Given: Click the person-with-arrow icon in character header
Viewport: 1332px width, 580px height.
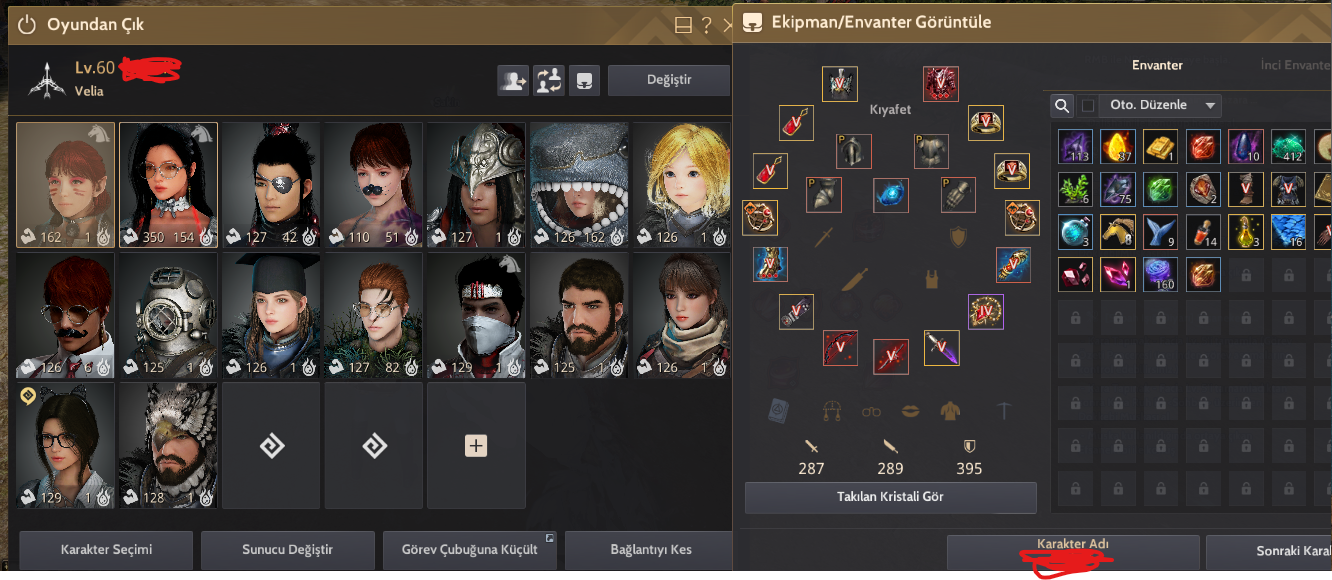Looking at the screenshot, I should [x=513, y=81].
